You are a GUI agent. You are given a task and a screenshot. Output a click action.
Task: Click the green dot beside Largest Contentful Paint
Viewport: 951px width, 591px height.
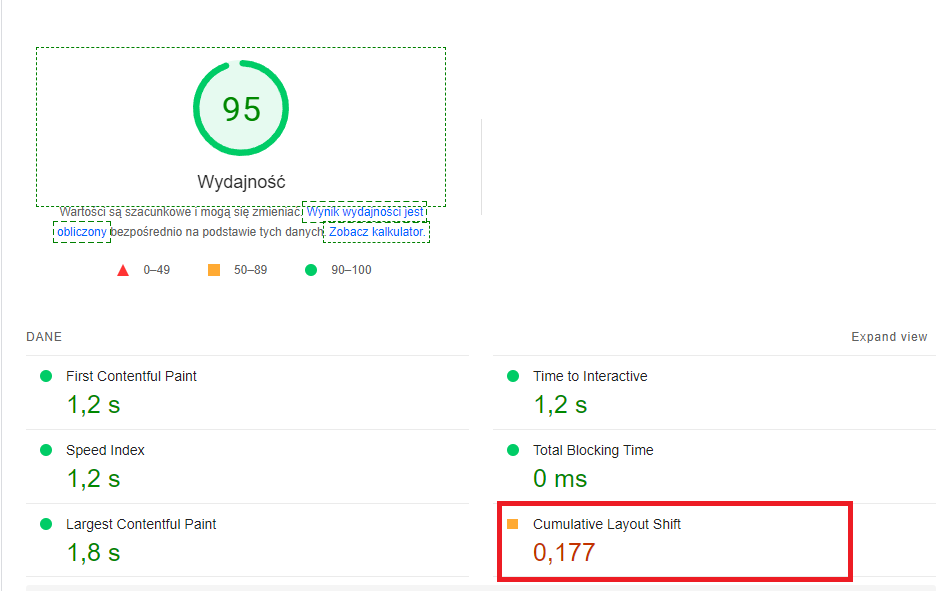tap(45, 524)
